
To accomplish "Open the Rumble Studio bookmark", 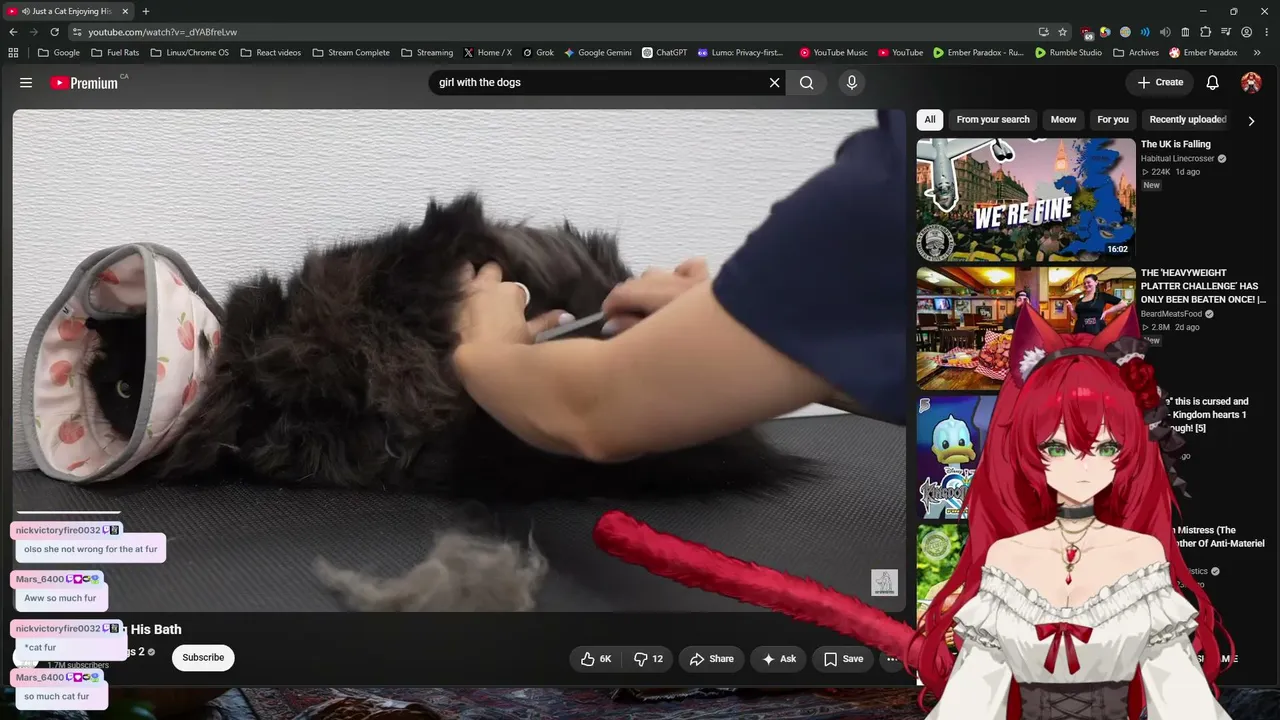I will click(1068, 53).
